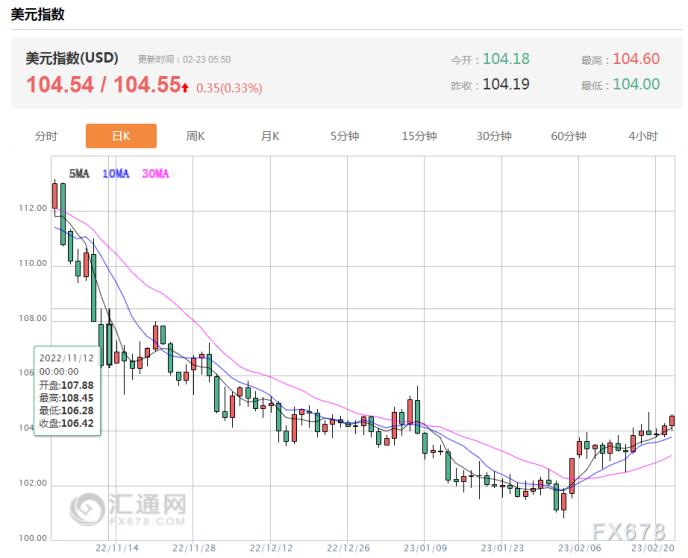This screenshot has height=558, width=688.
Task: Click the 23/02/06 date axis label
Action: coord(580,548)
